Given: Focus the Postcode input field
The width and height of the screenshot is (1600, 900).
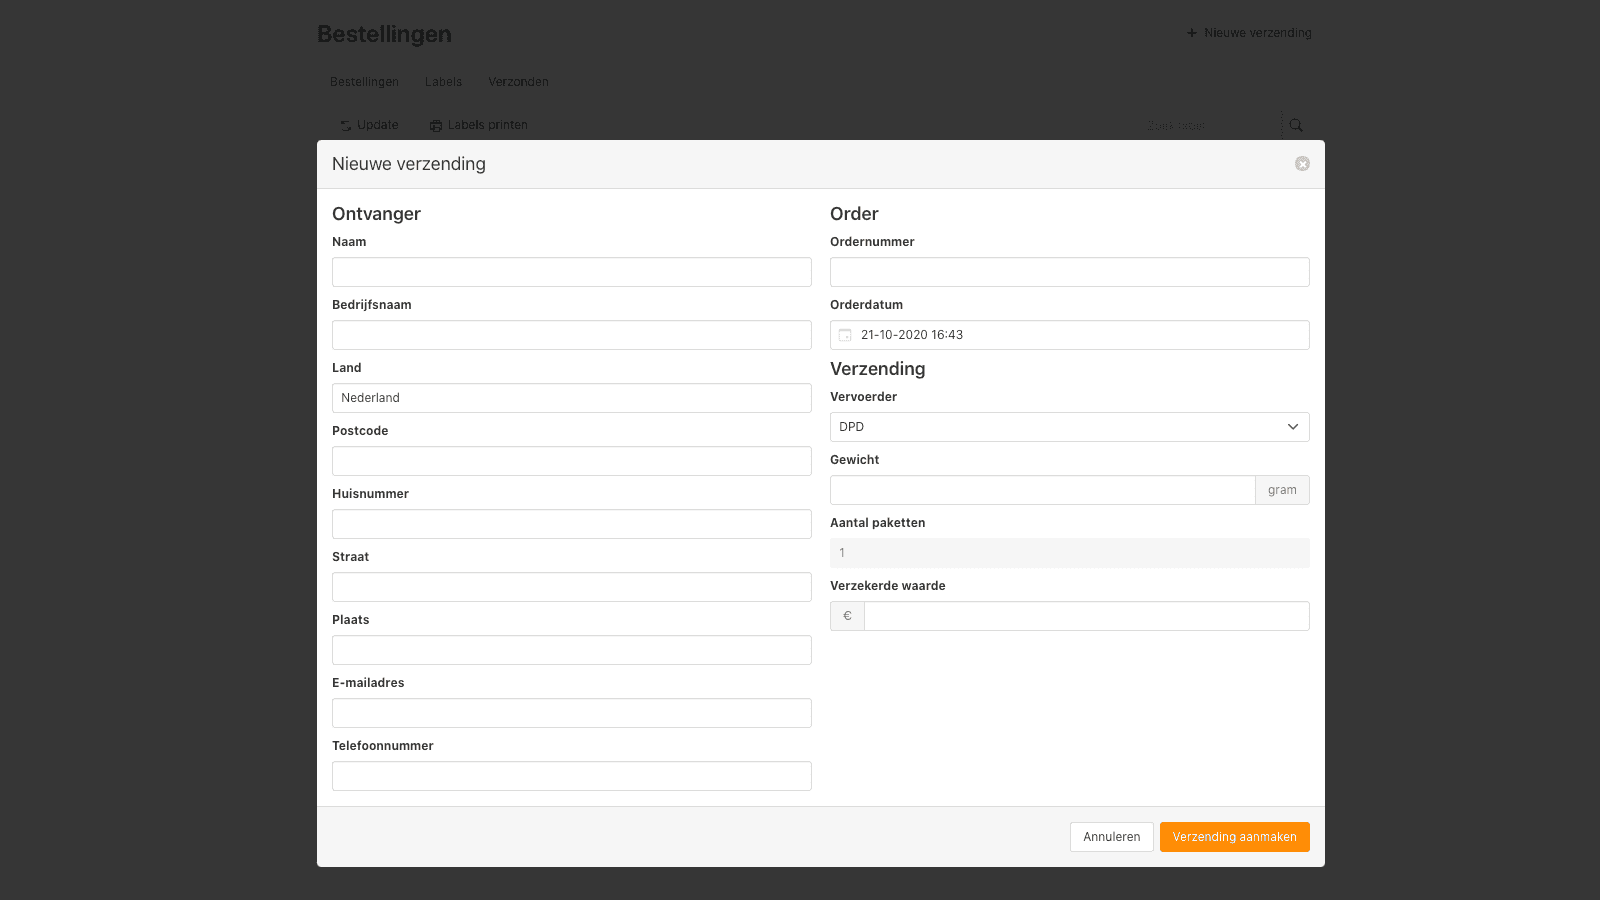Looking at the screenshot, I should click(571, 460).
